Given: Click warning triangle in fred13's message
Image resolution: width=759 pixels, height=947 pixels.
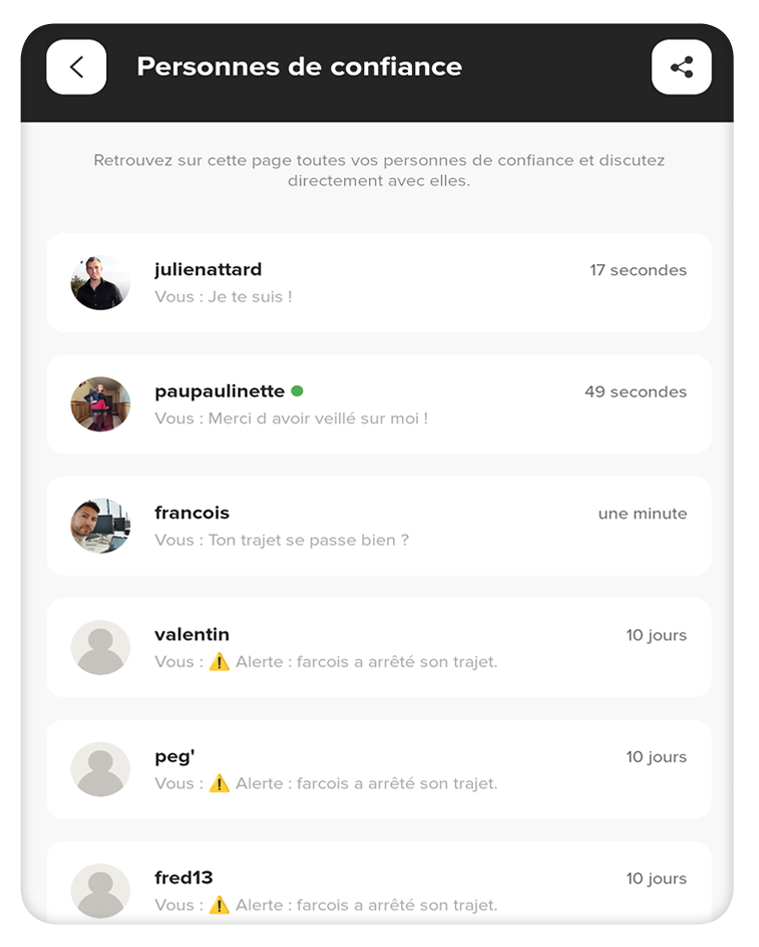Looking at the screenshot, I should click(219, 905).
